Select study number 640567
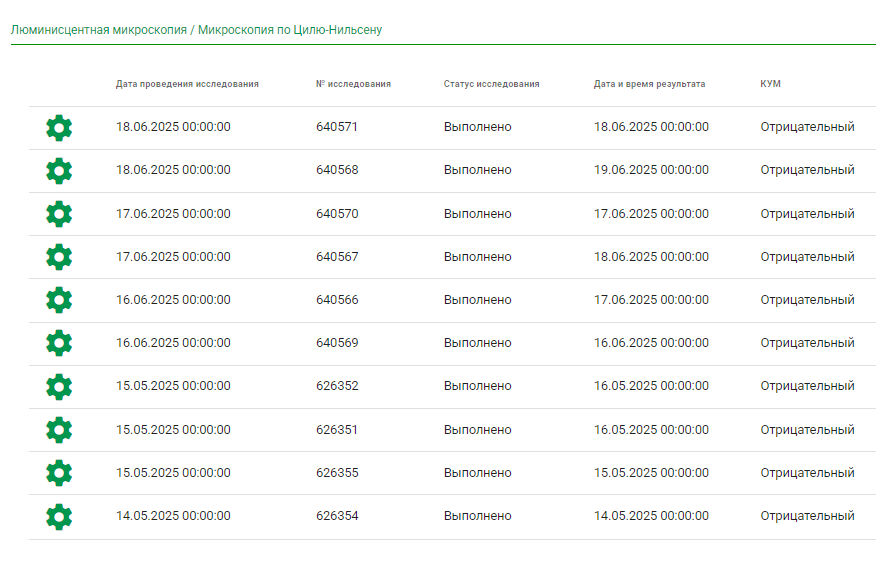Viewport: 876px width, 572px height. (x=337, y=257)
